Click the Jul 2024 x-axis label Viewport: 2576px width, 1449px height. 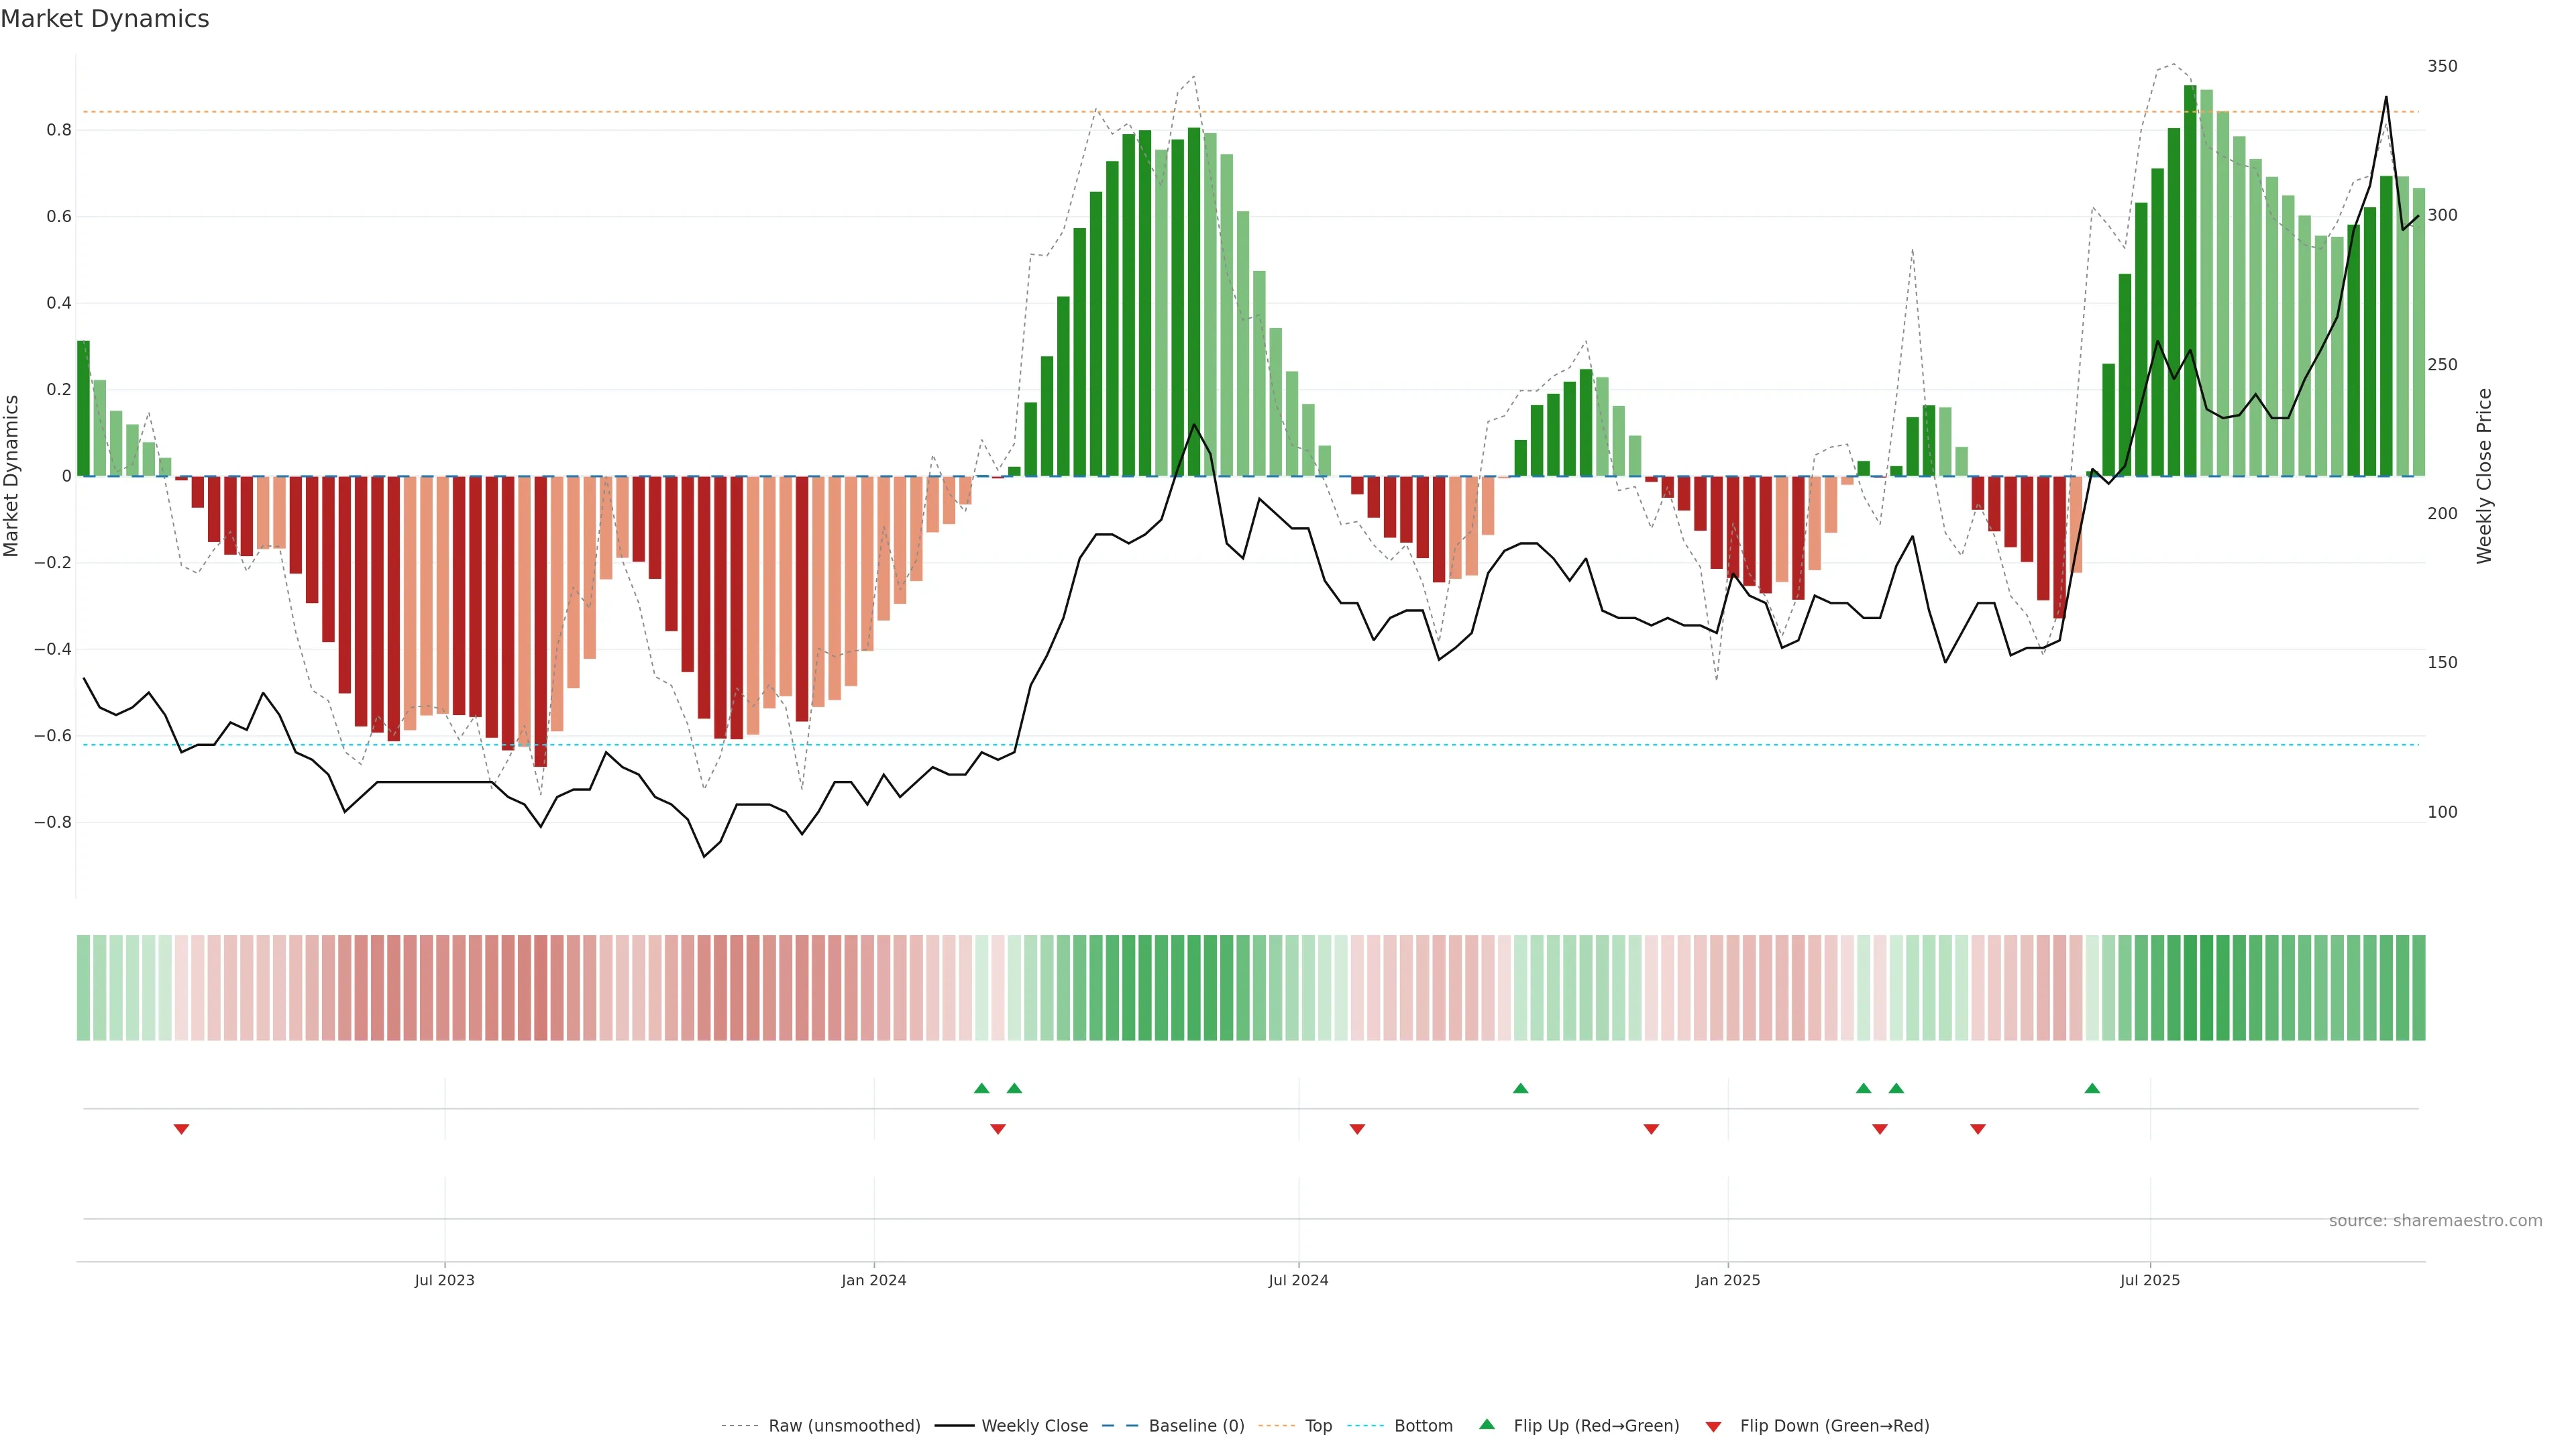(x=1298, y=1280)
